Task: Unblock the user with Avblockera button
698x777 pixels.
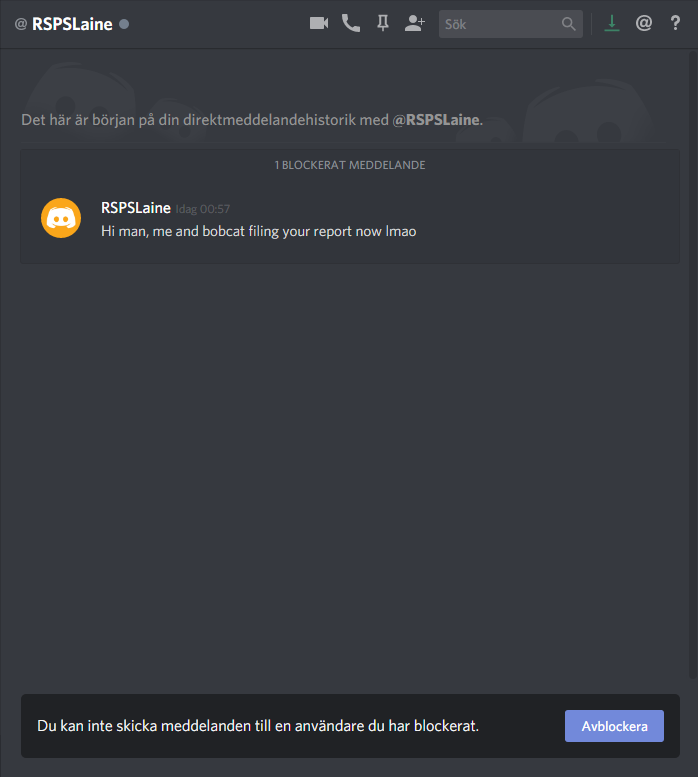Action: pyautogui.click(x=614, y=726)
